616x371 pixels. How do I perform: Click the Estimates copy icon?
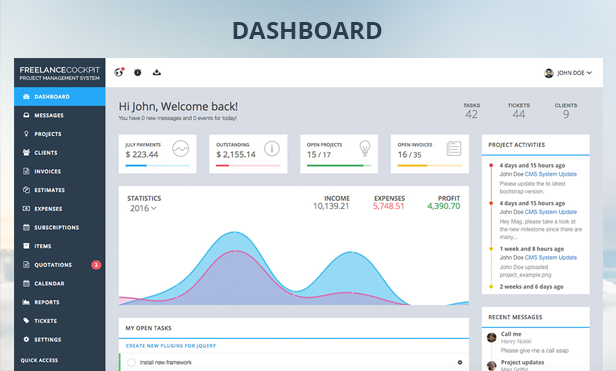(26, 190)
